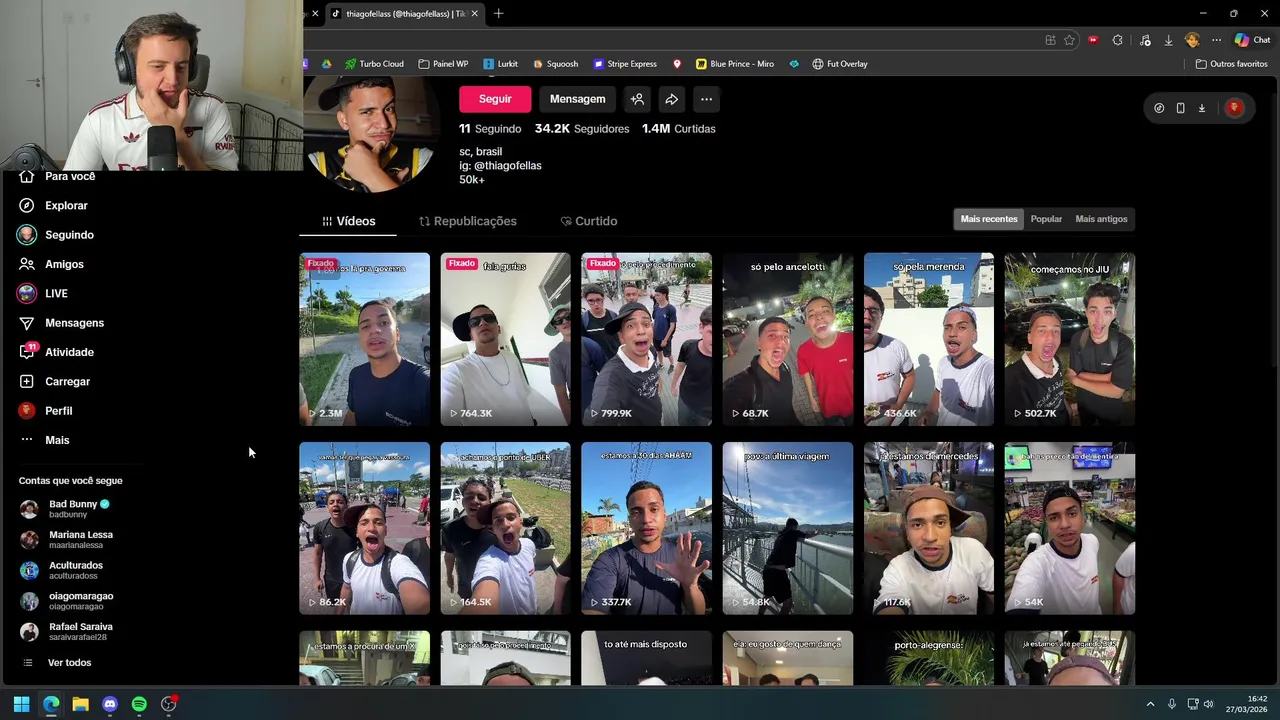Viewport: 1280px width, 720px height.
Task: Add page to favorites star icon
Action: click(x=1069, y=40)
